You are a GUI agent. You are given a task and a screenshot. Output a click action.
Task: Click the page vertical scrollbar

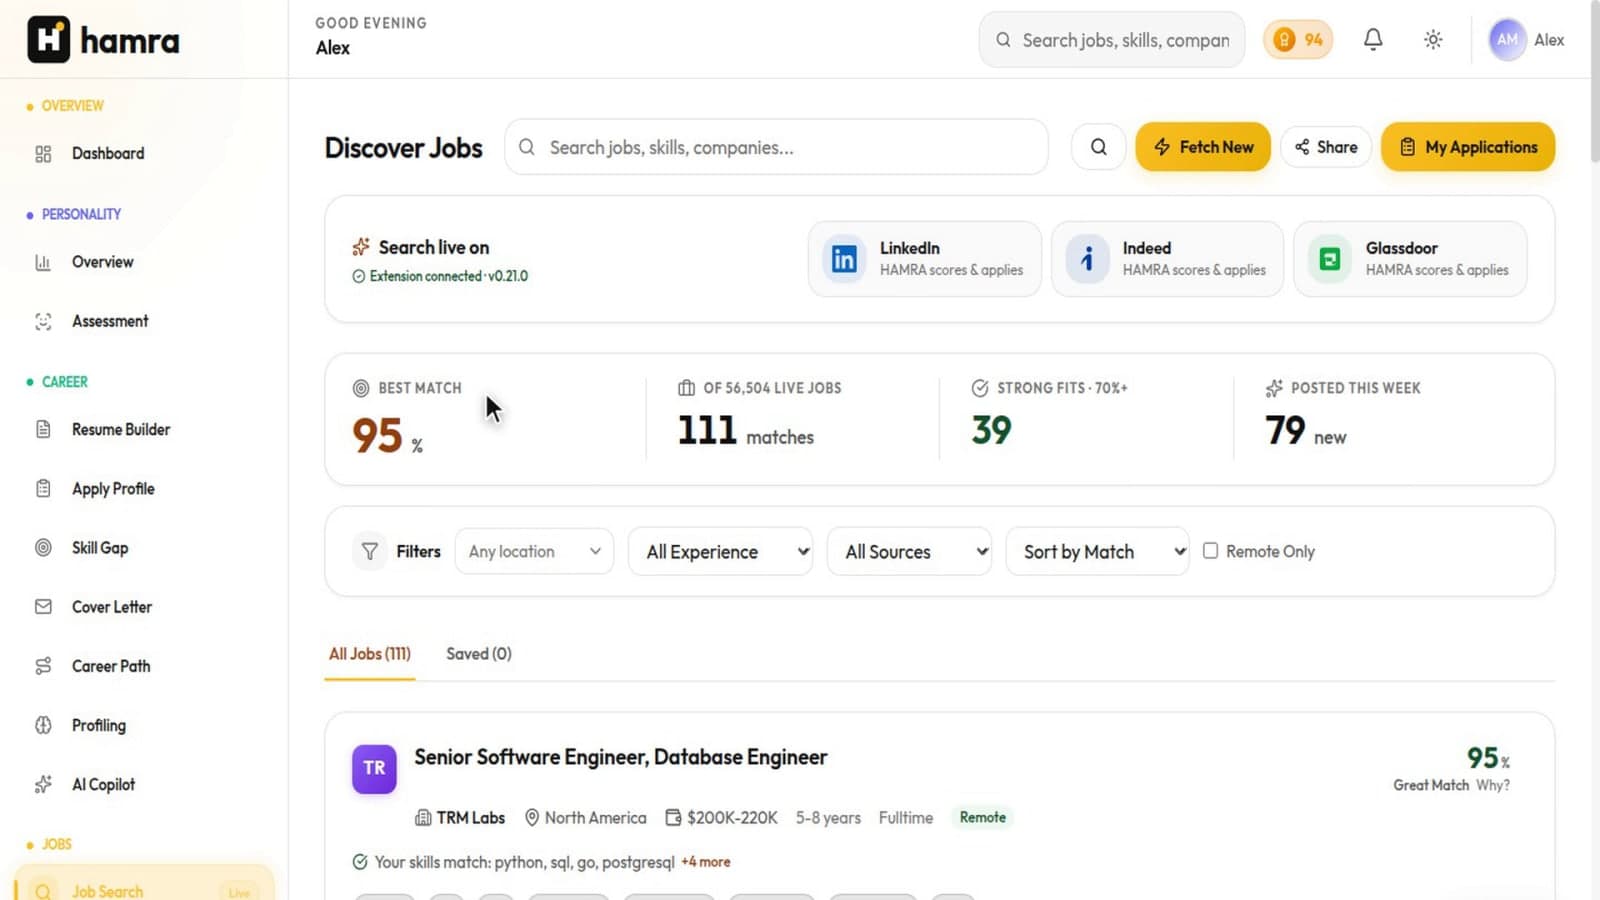click(1594, 80)
